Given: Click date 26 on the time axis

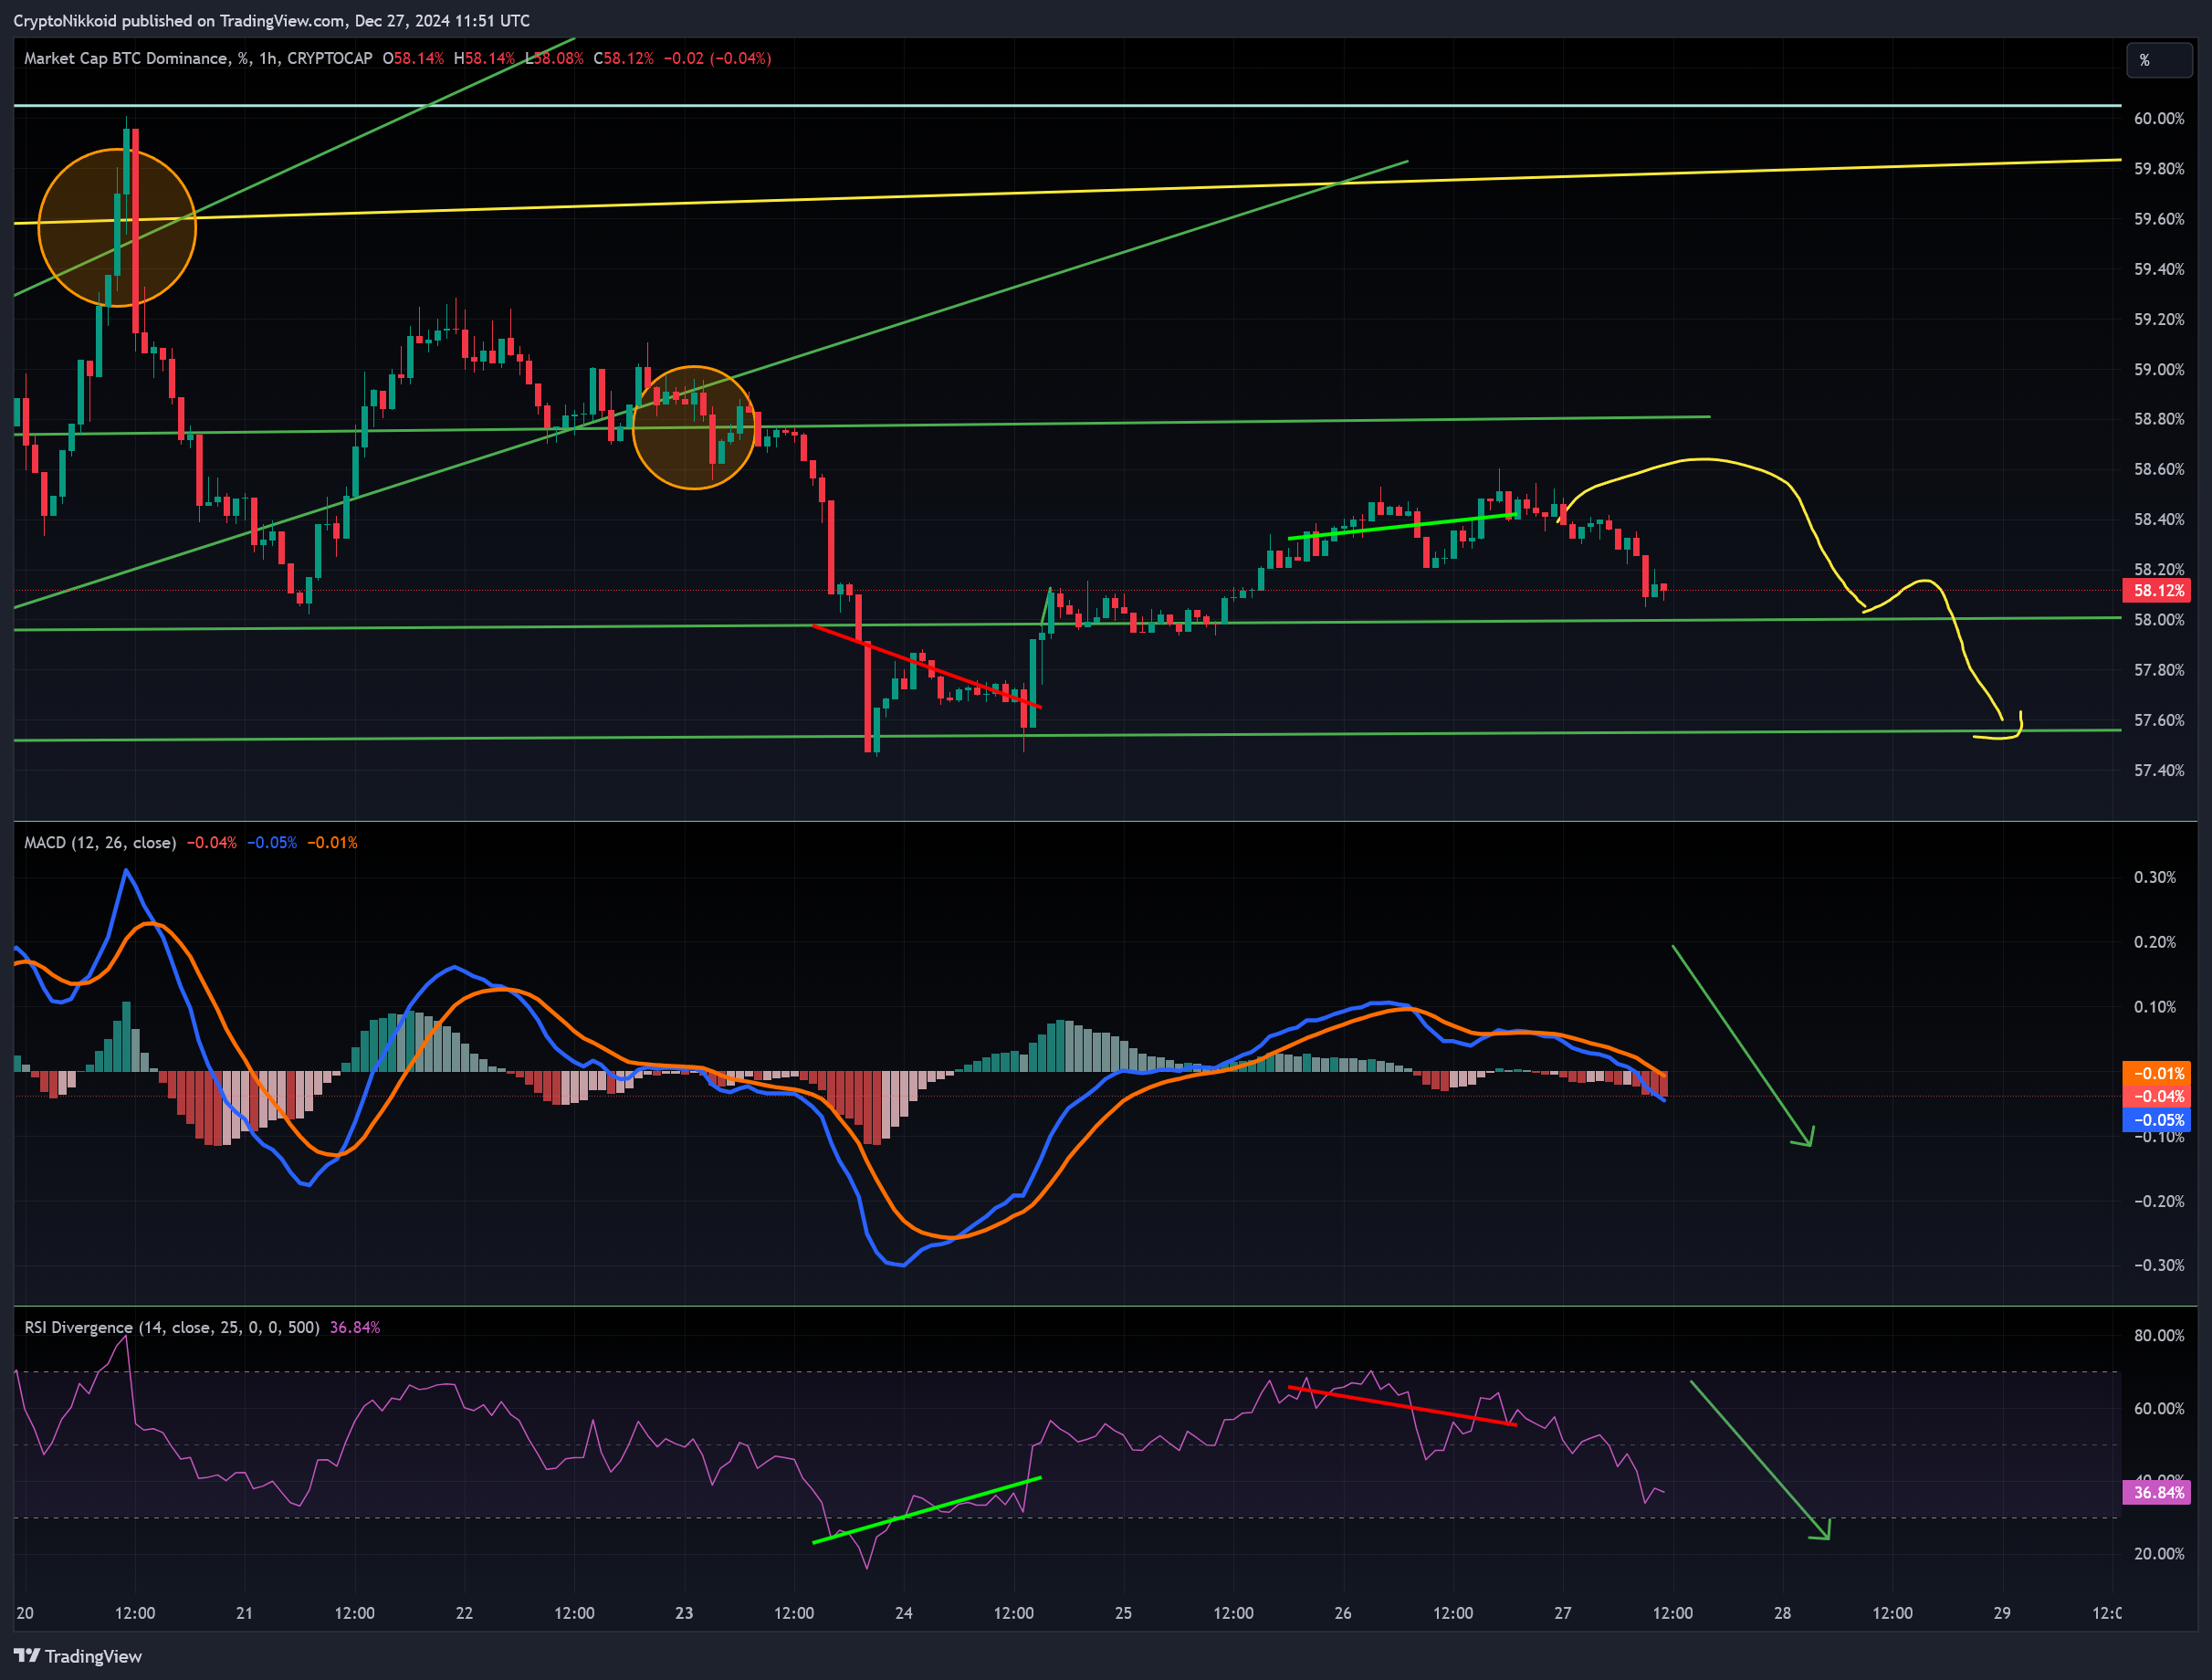Looking at the screenshot, I should coord(1343,1613).
